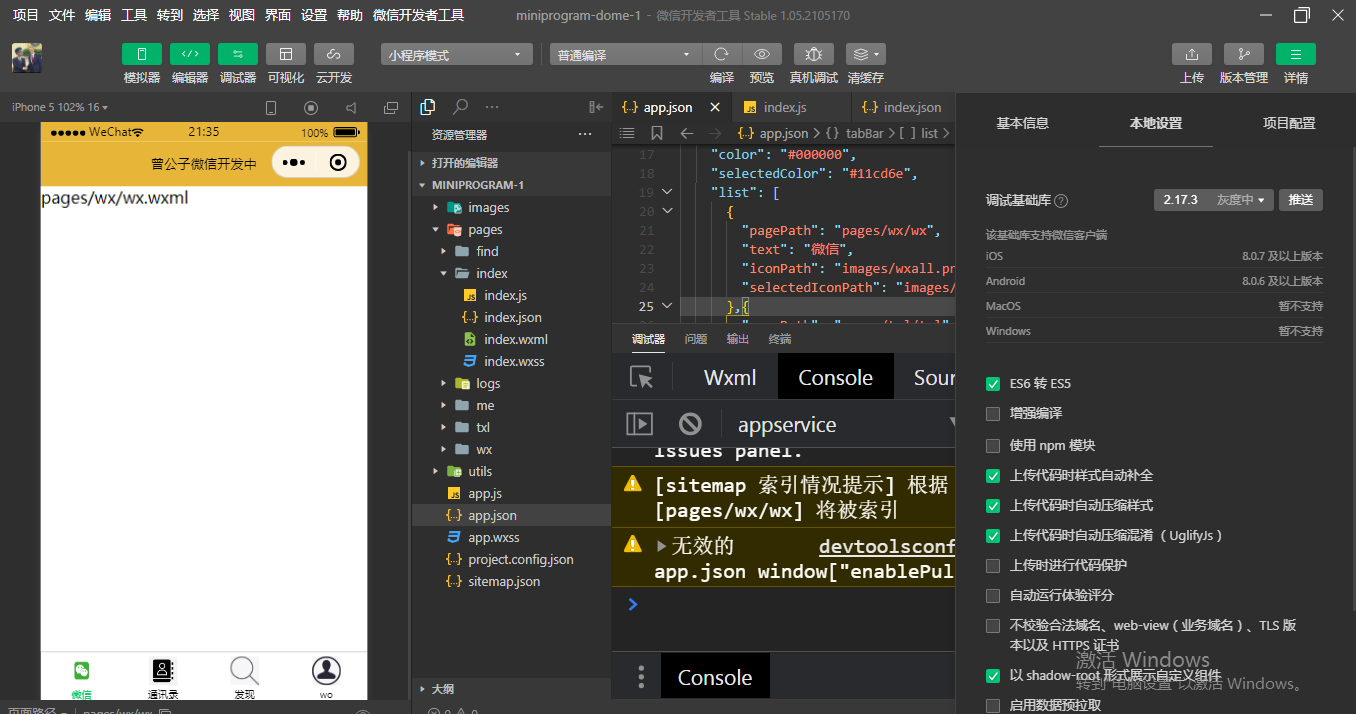Enable 自动运行体验评分 checkbox

[993, 595]
